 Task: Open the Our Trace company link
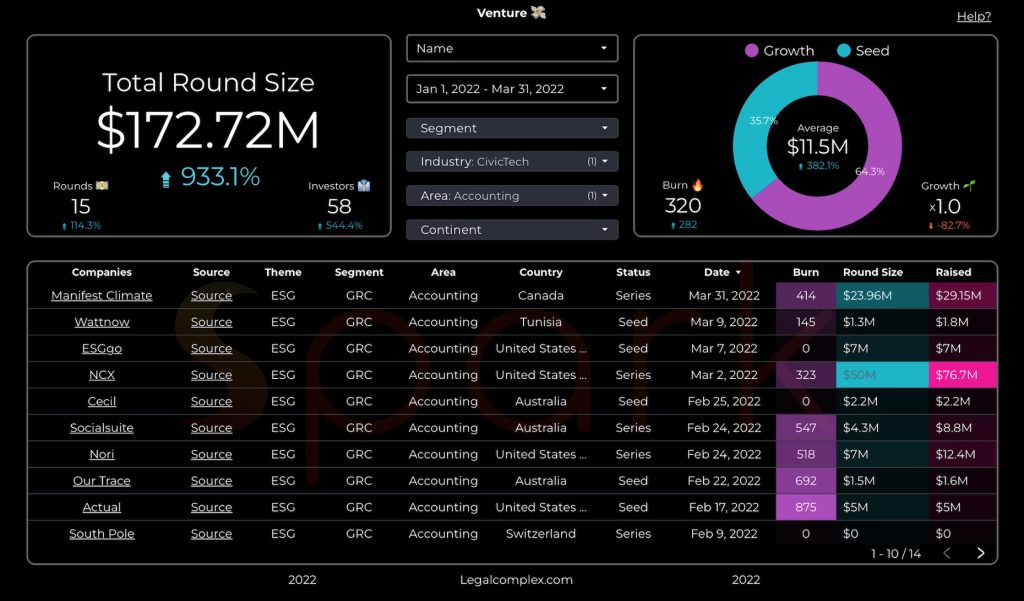coord(102,481)
